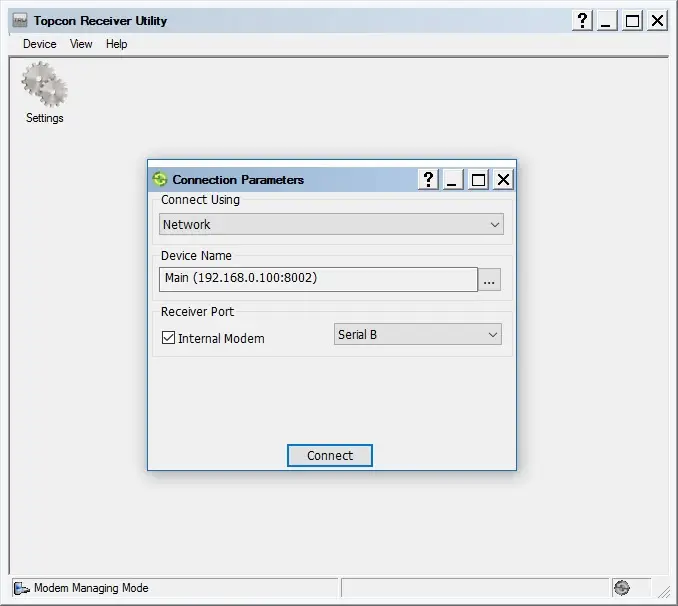Screen dimensions: 678x606
Task: Click the Modem Managing Mode status icon
Action: [x=22, y=588]
